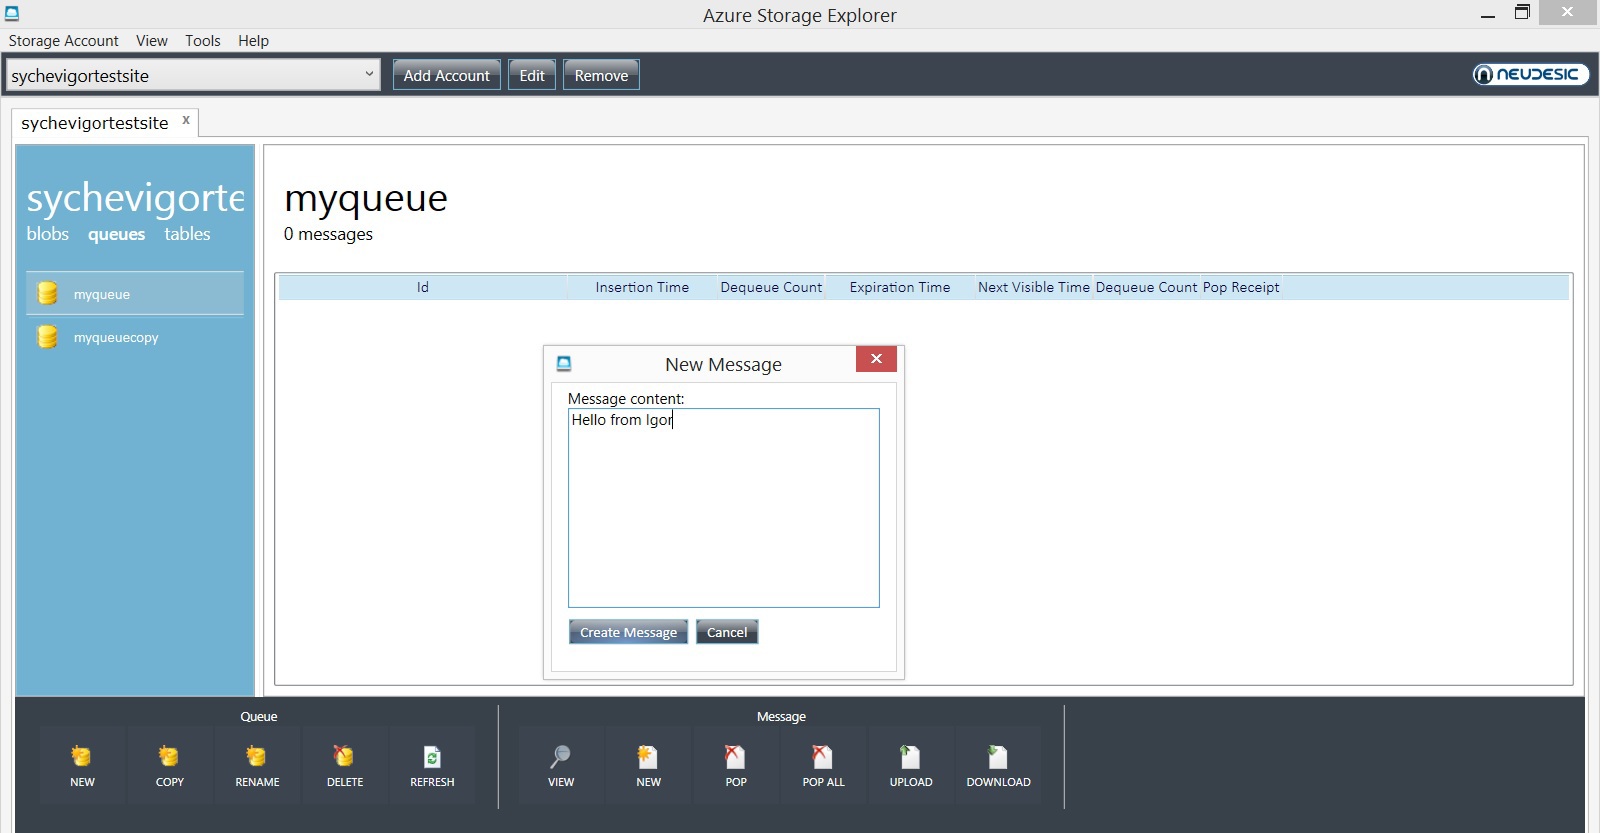Switch to blobs view
The width and height of the screenshot is (1608, 833).
[x=48, y=234]
